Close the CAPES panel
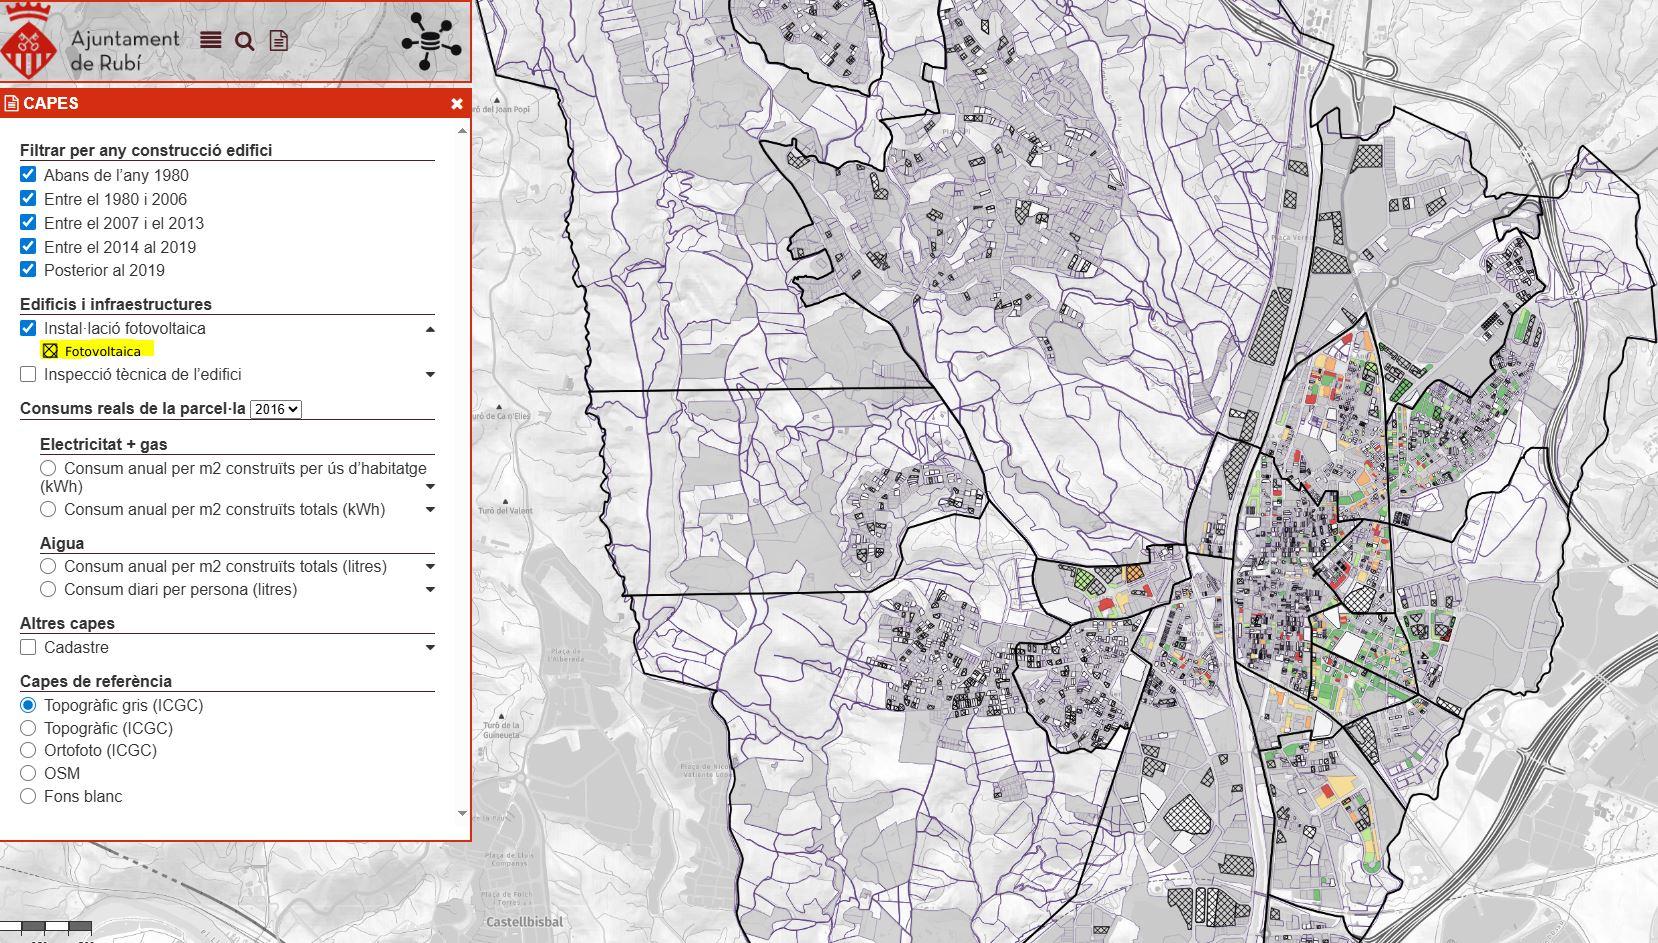1658x943 pixels. pos(457,103)
